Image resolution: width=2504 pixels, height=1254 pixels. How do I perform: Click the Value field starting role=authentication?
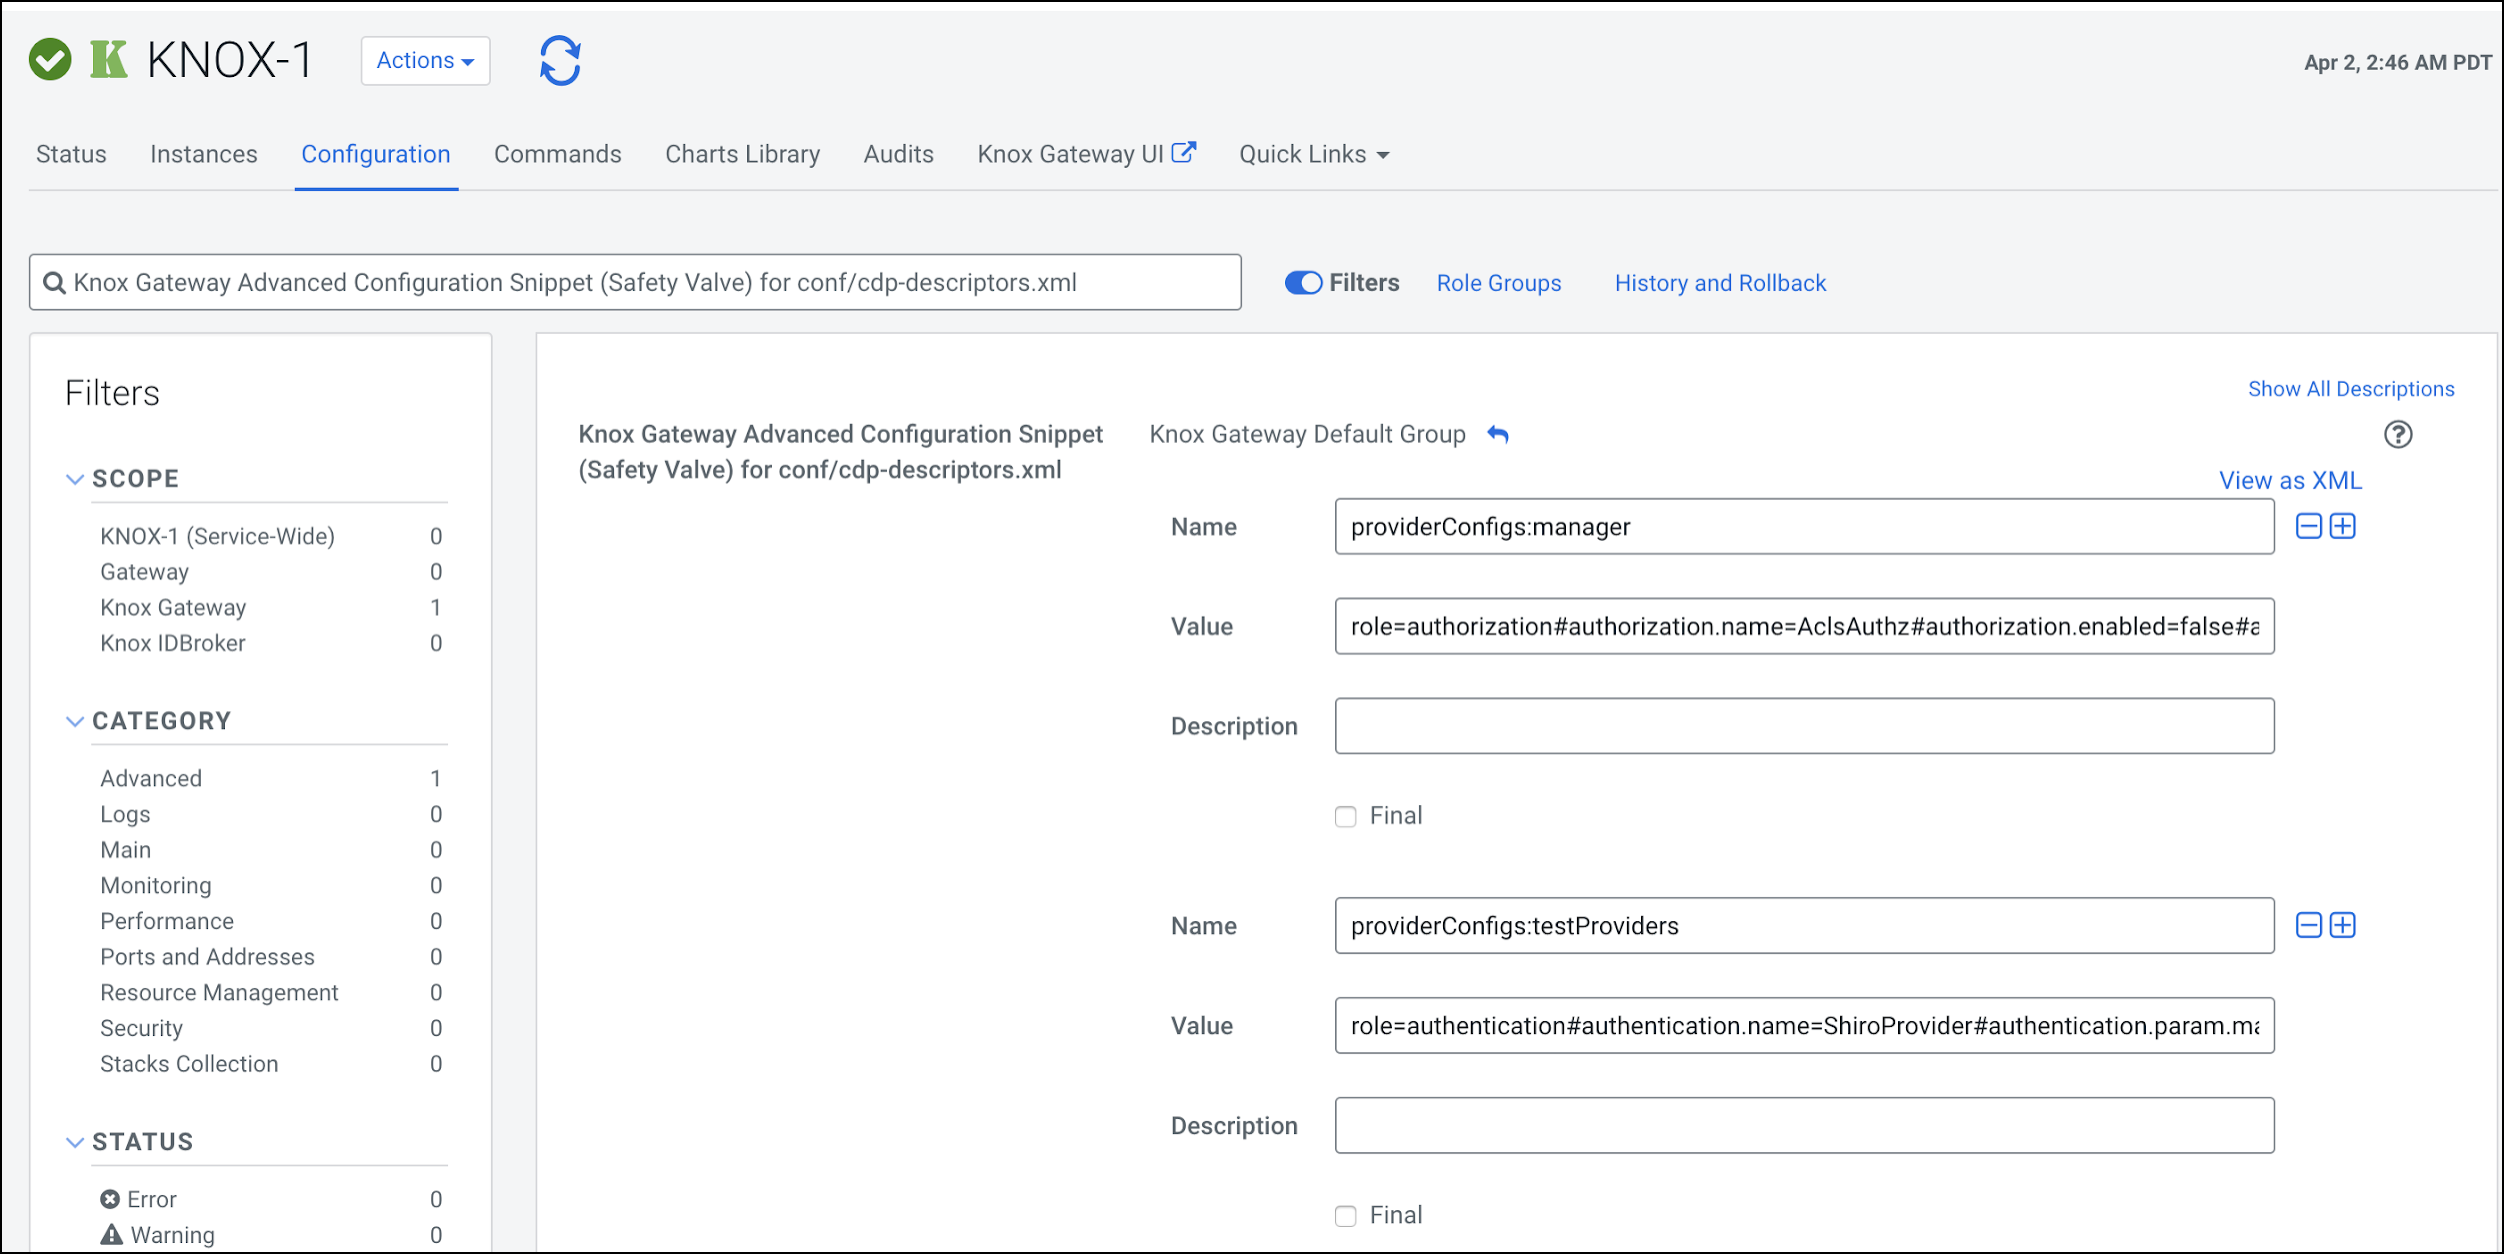pos(1804,1025)
